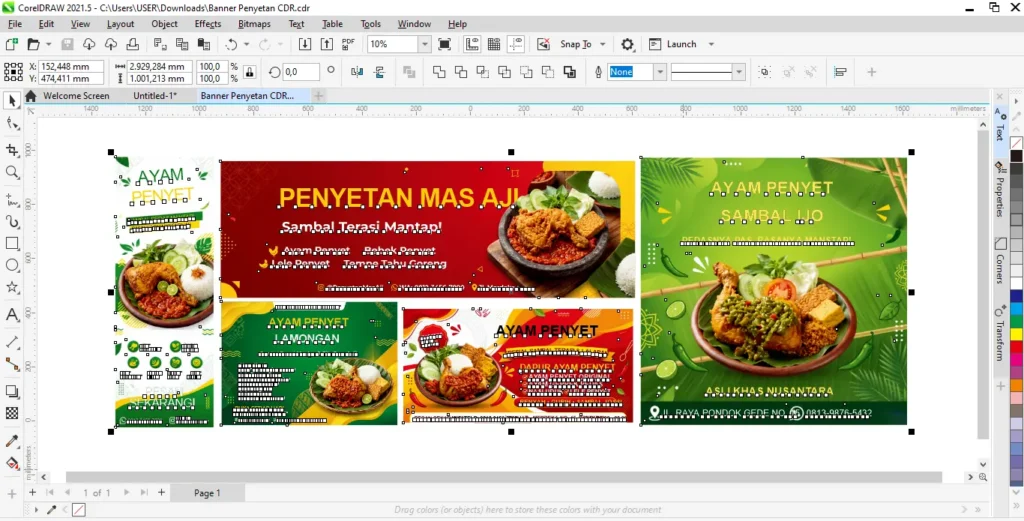Open the Effects menu

(x=208, y=24)
